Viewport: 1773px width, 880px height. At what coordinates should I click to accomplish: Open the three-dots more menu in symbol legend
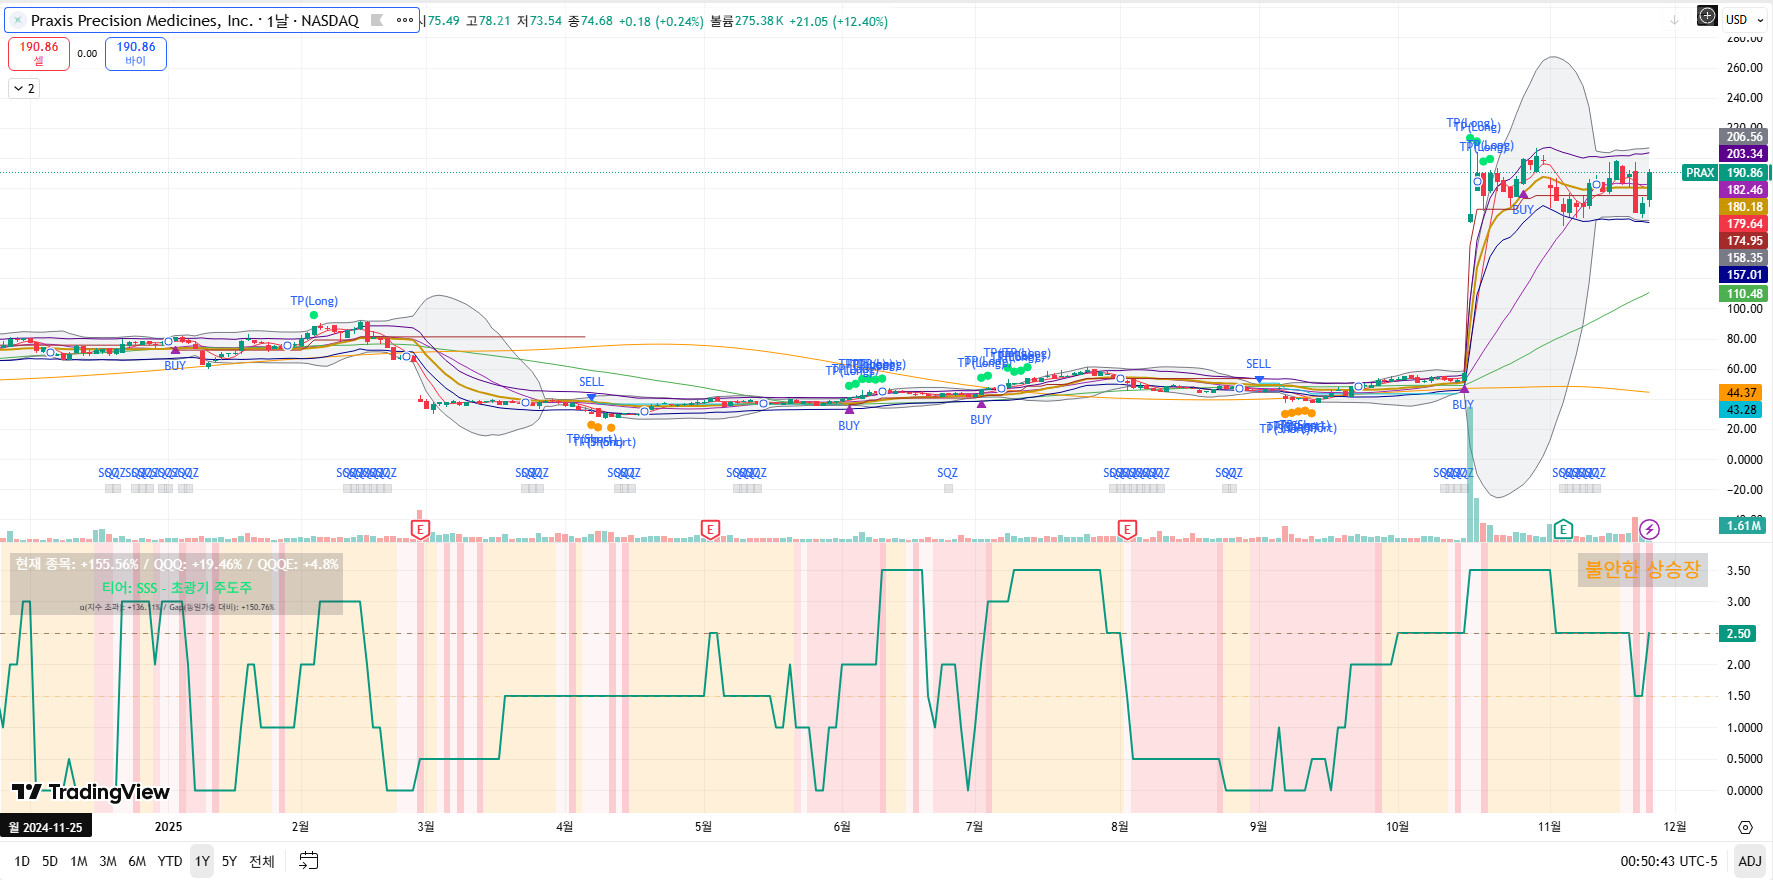pyautogui.click(x=404, y=20)
